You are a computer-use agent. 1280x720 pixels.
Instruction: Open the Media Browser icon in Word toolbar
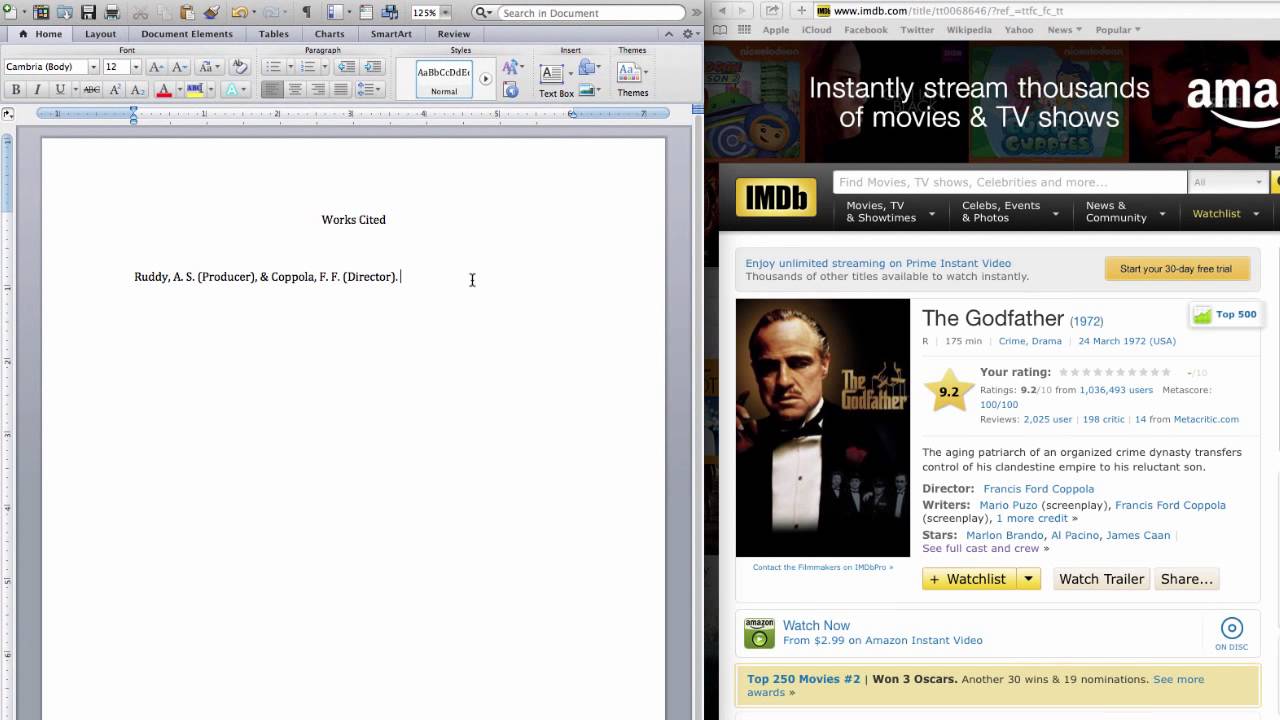[x=390, y=12]
